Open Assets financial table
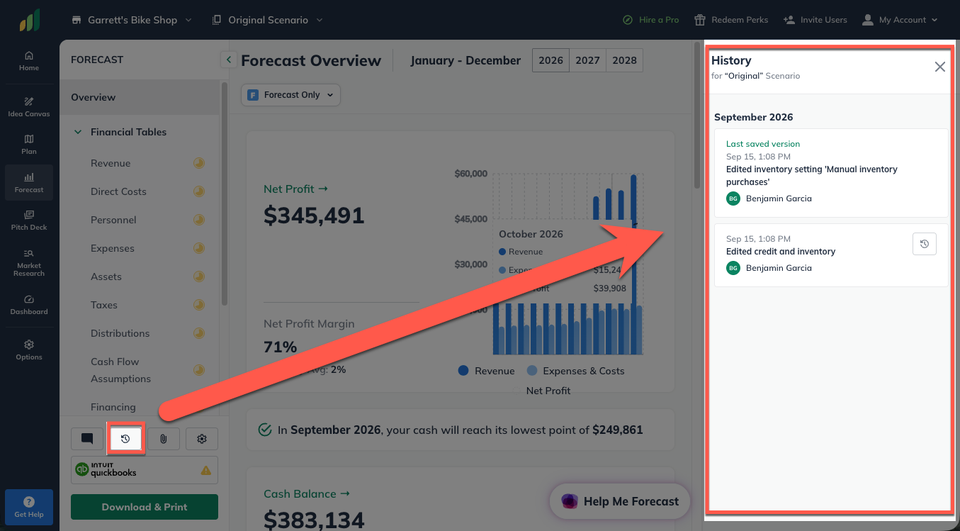The image size is (960, 531). click(x=106, y=276)
